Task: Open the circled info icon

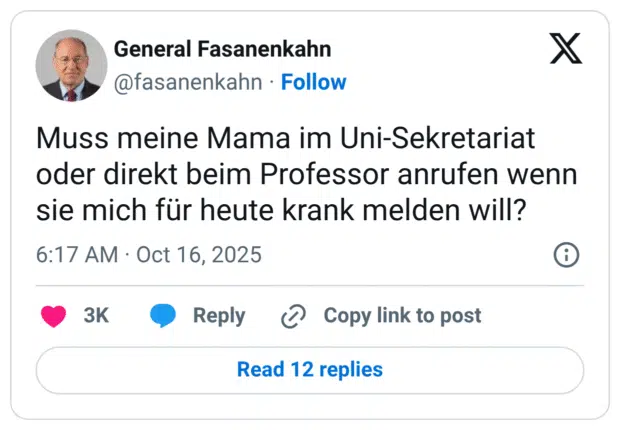Action: pos(566,255)
